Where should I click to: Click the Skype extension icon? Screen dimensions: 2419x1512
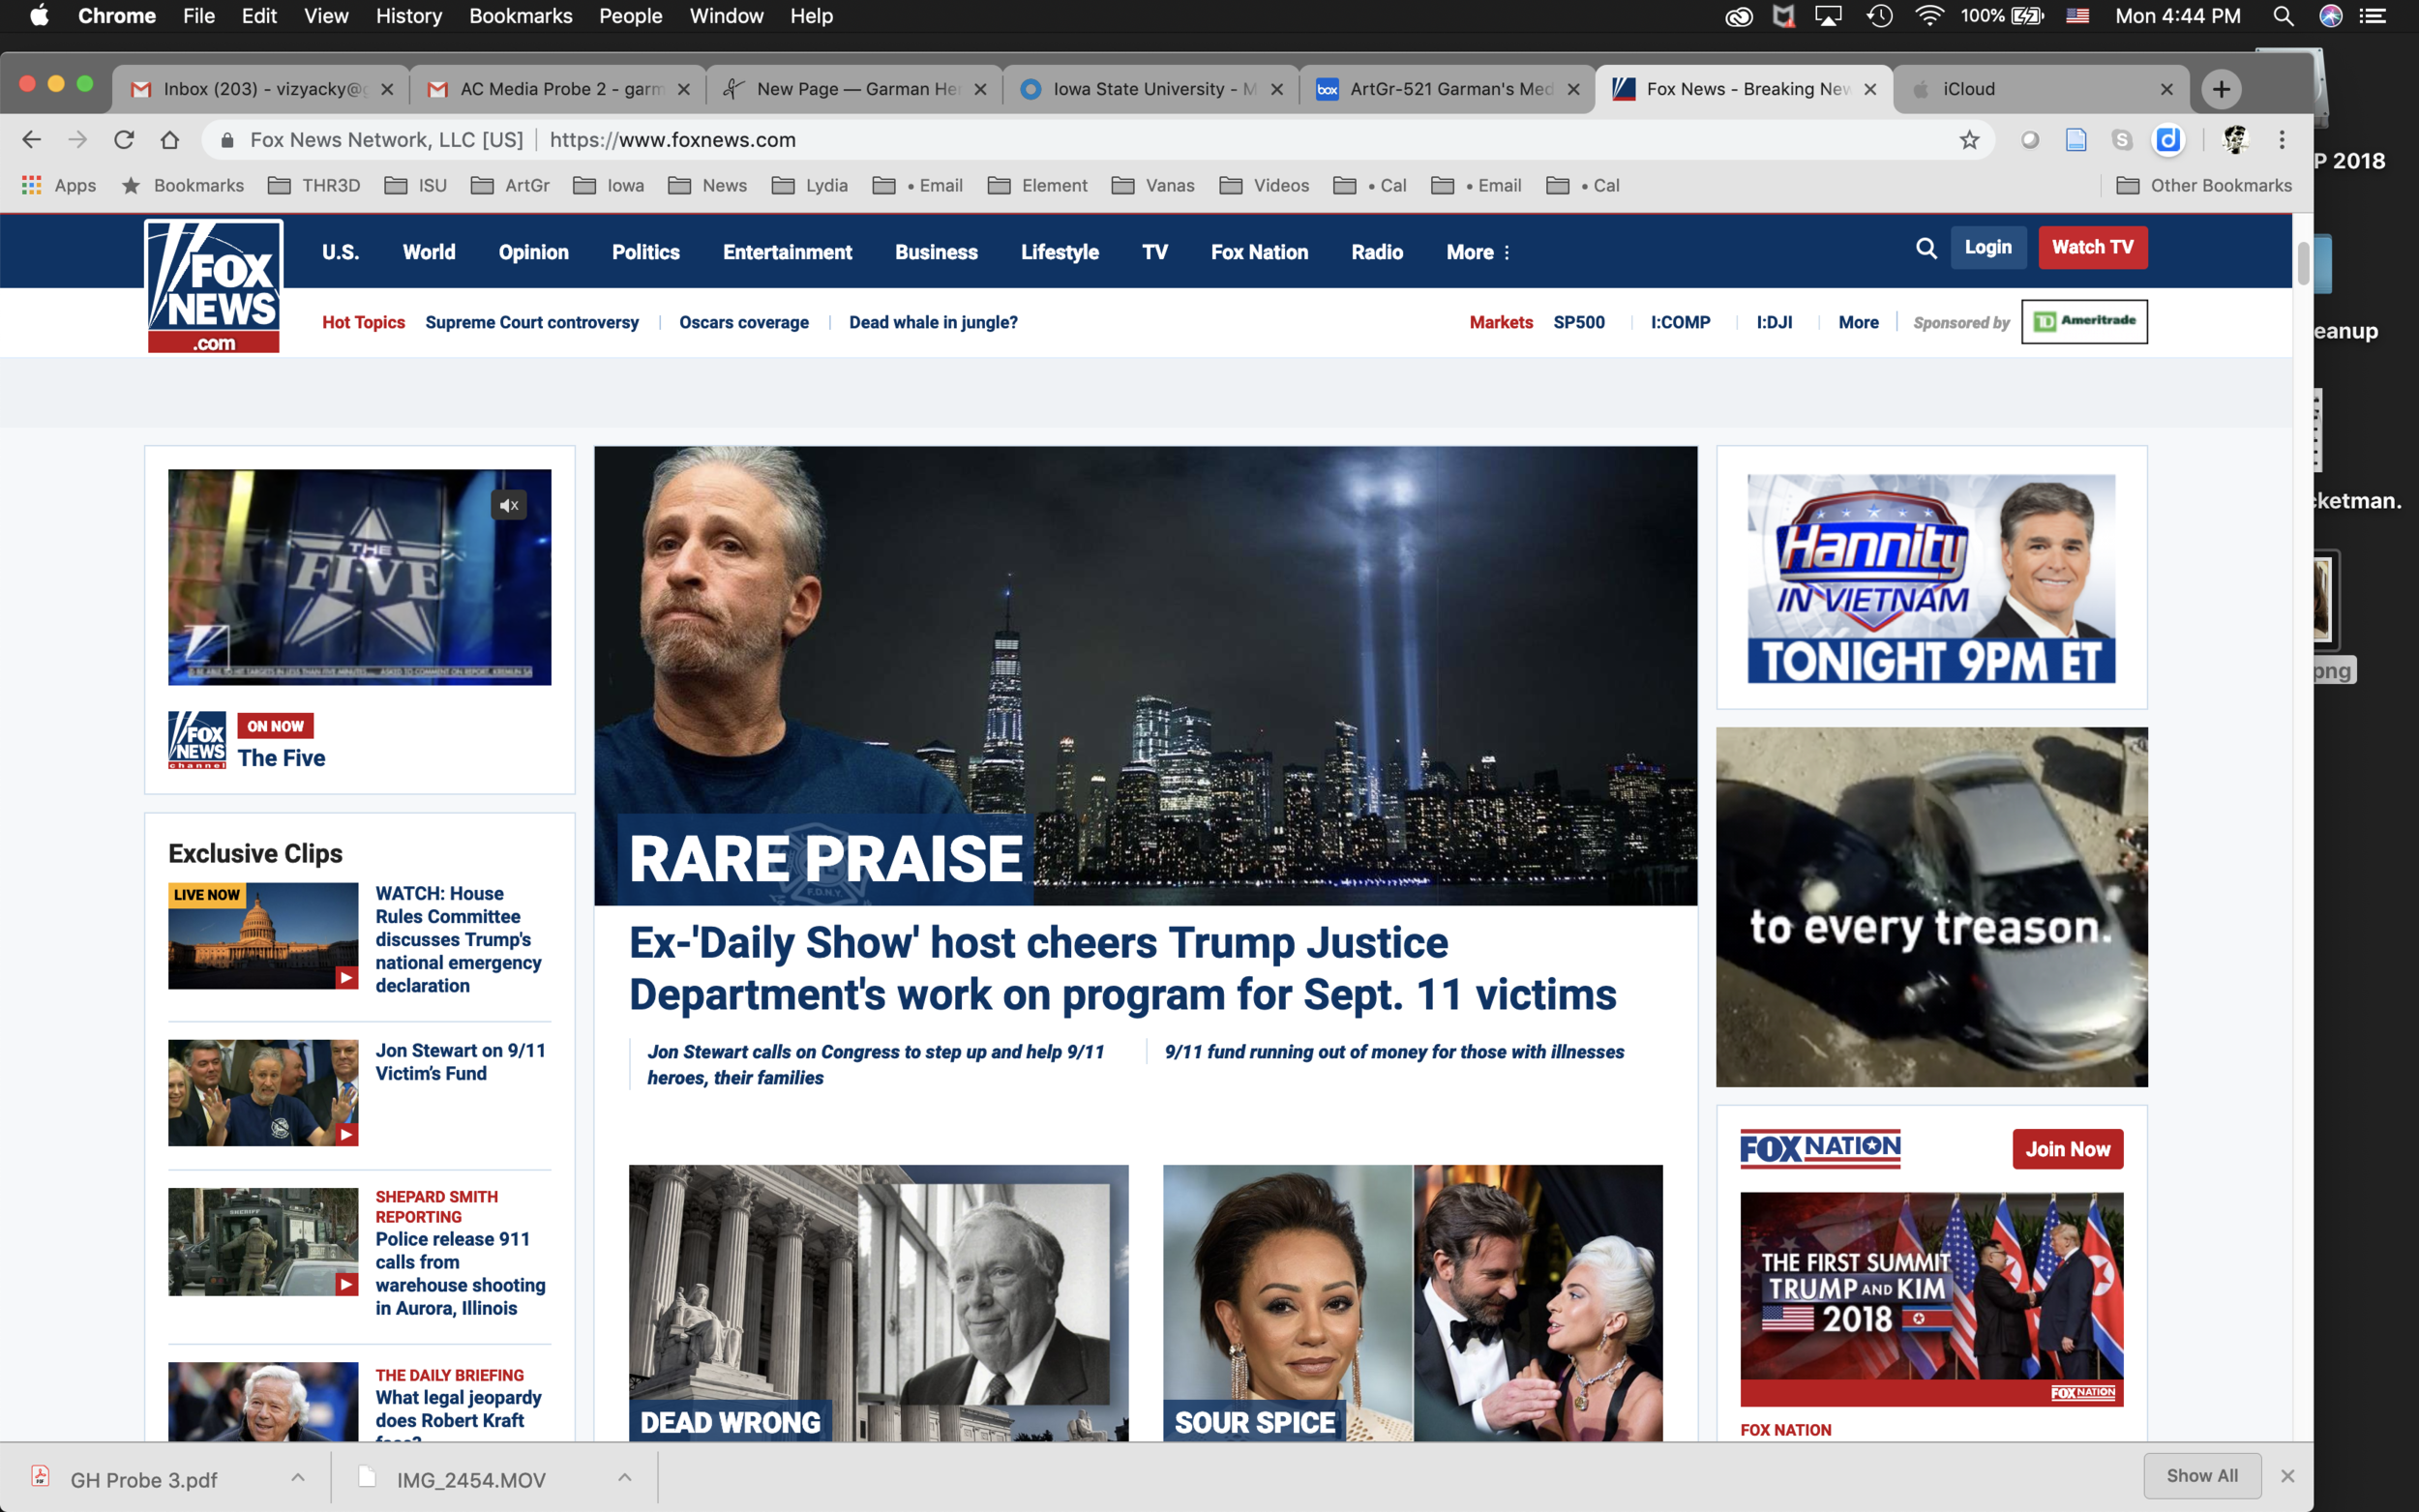(2122, 140)
